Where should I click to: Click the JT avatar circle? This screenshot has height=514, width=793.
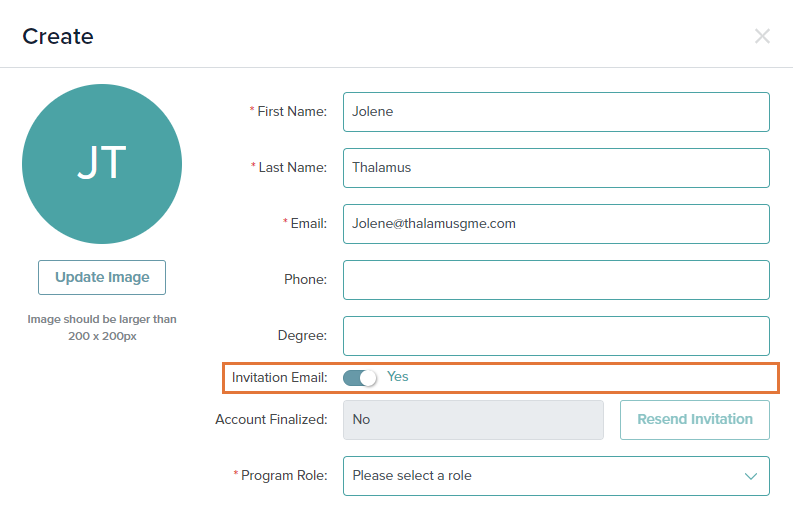(102, 164)
